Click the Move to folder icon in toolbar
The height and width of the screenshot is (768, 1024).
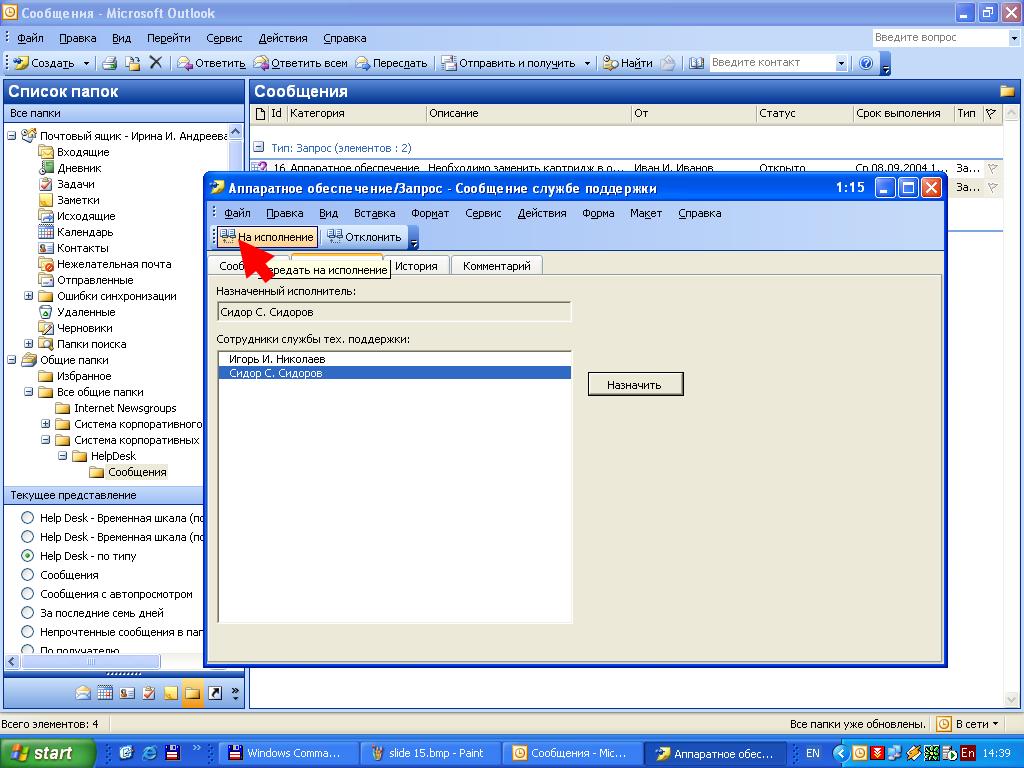point(133,63)
